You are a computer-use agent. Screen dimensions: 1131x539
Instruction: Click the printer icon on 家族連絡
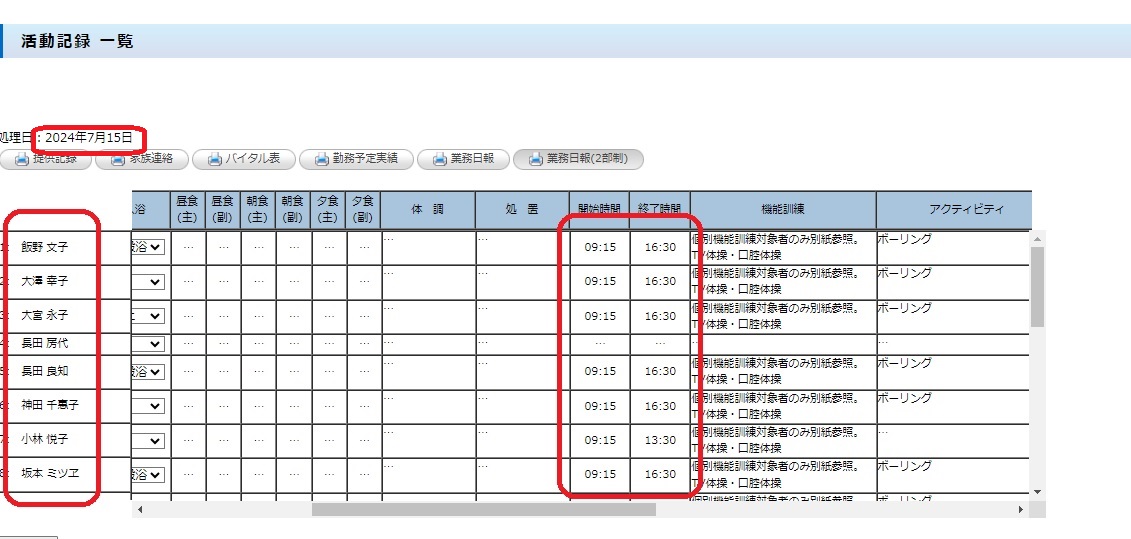coord(117,159)
